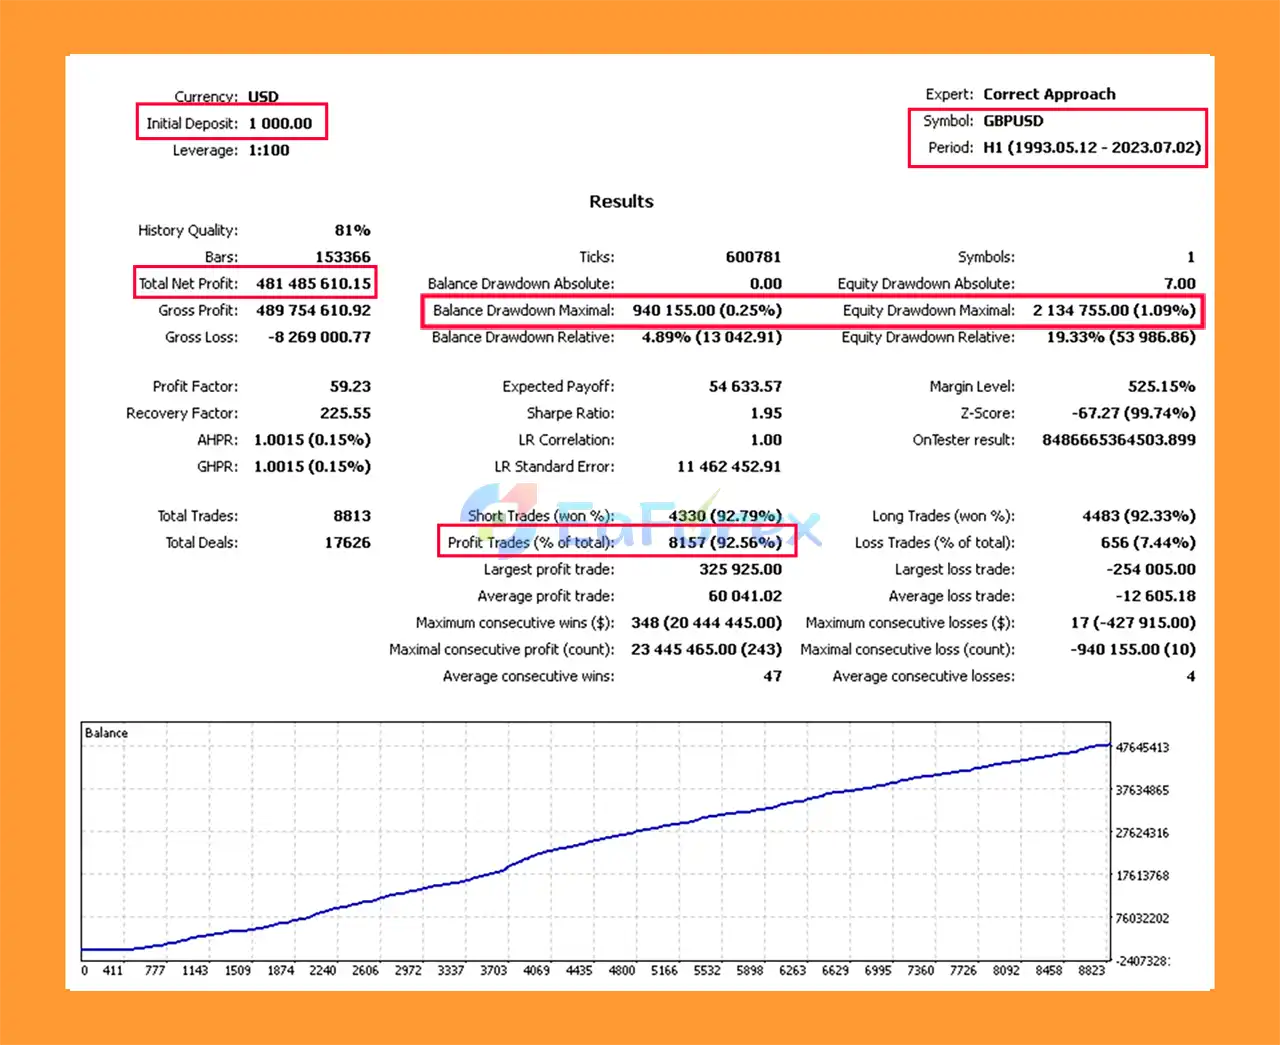Click the Sharpe Ratio value 1.95
Image resolution: width=1280 pixels, height=1045 pixels.
tap(766, 414)
